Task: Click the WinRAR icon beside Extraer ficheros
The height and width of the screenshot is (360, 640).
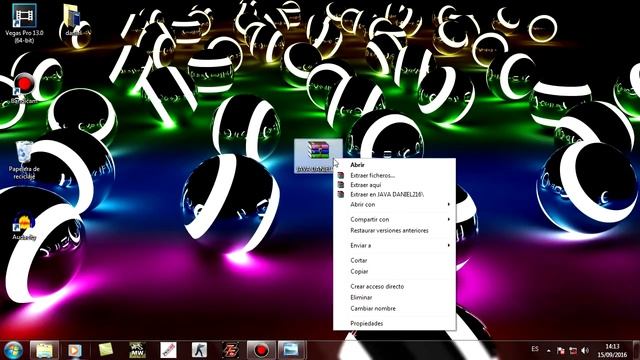Action: point(341,176)
